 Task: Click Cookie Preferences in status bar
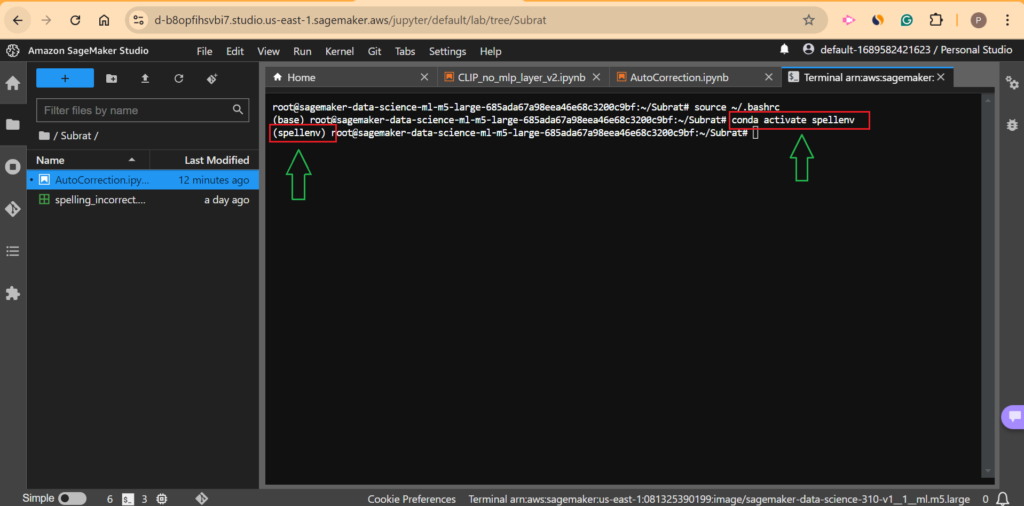coord(411,498)
